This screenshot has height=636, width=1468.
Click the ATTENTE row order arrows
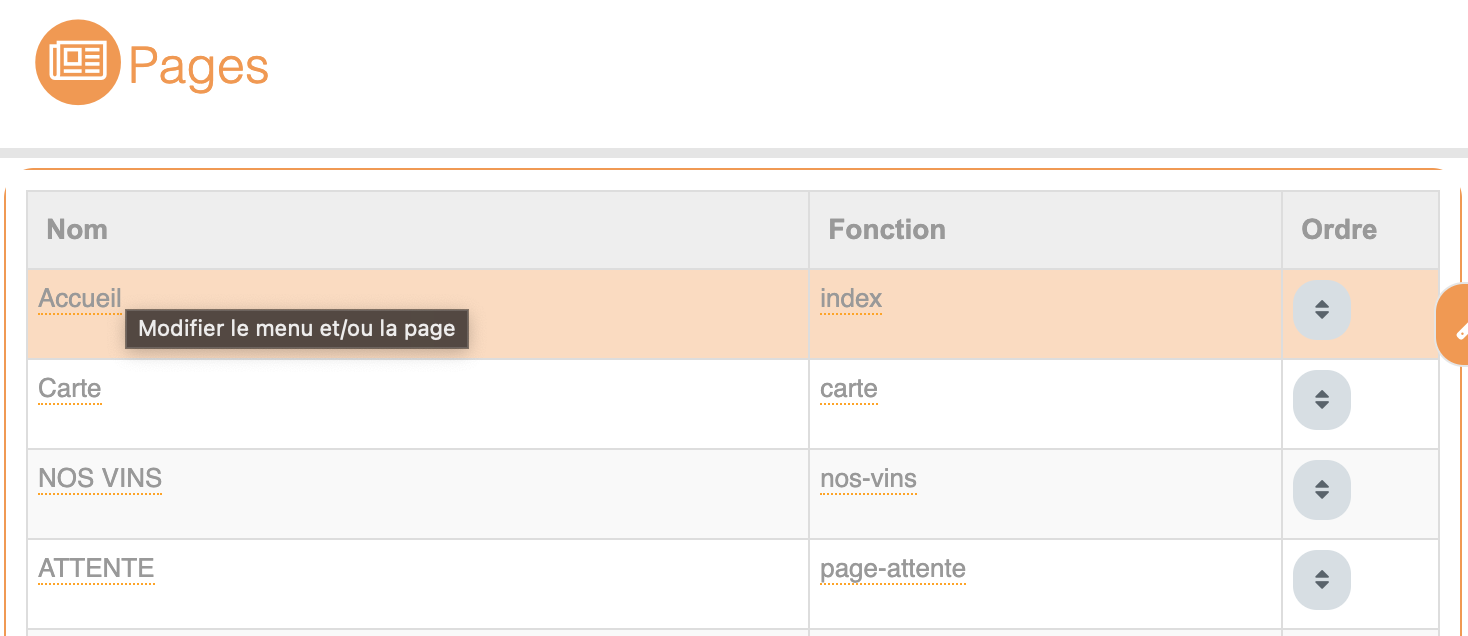tap(1321, 580)
